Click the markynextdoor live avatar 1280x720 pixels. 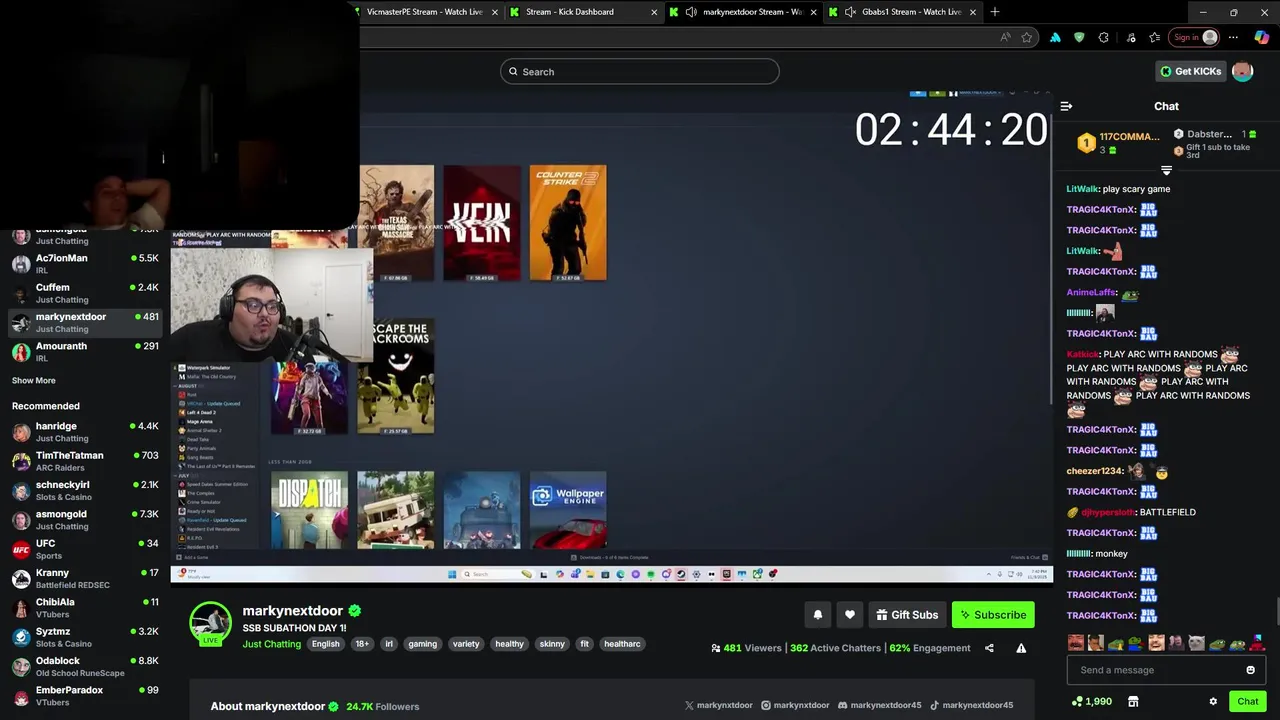pos(210,623)
